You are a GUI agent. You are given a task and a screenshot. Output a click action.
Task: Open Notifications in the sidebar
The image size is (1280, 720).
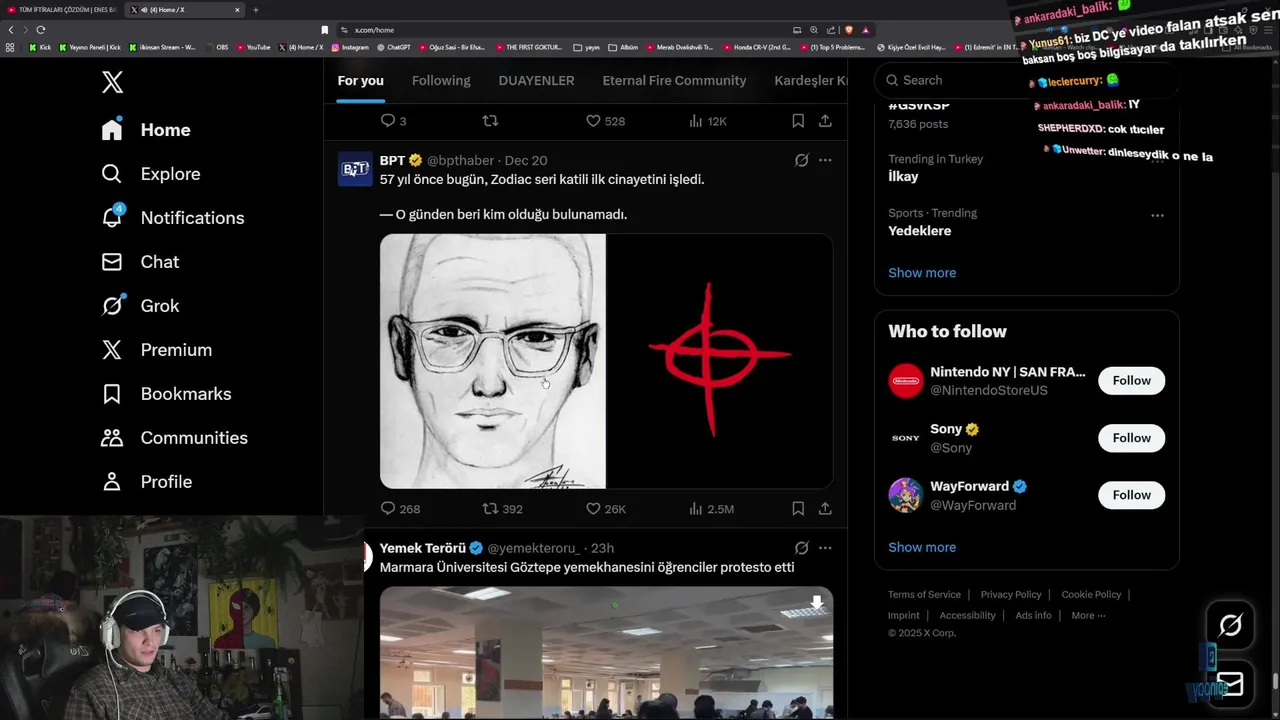point(173,218)
